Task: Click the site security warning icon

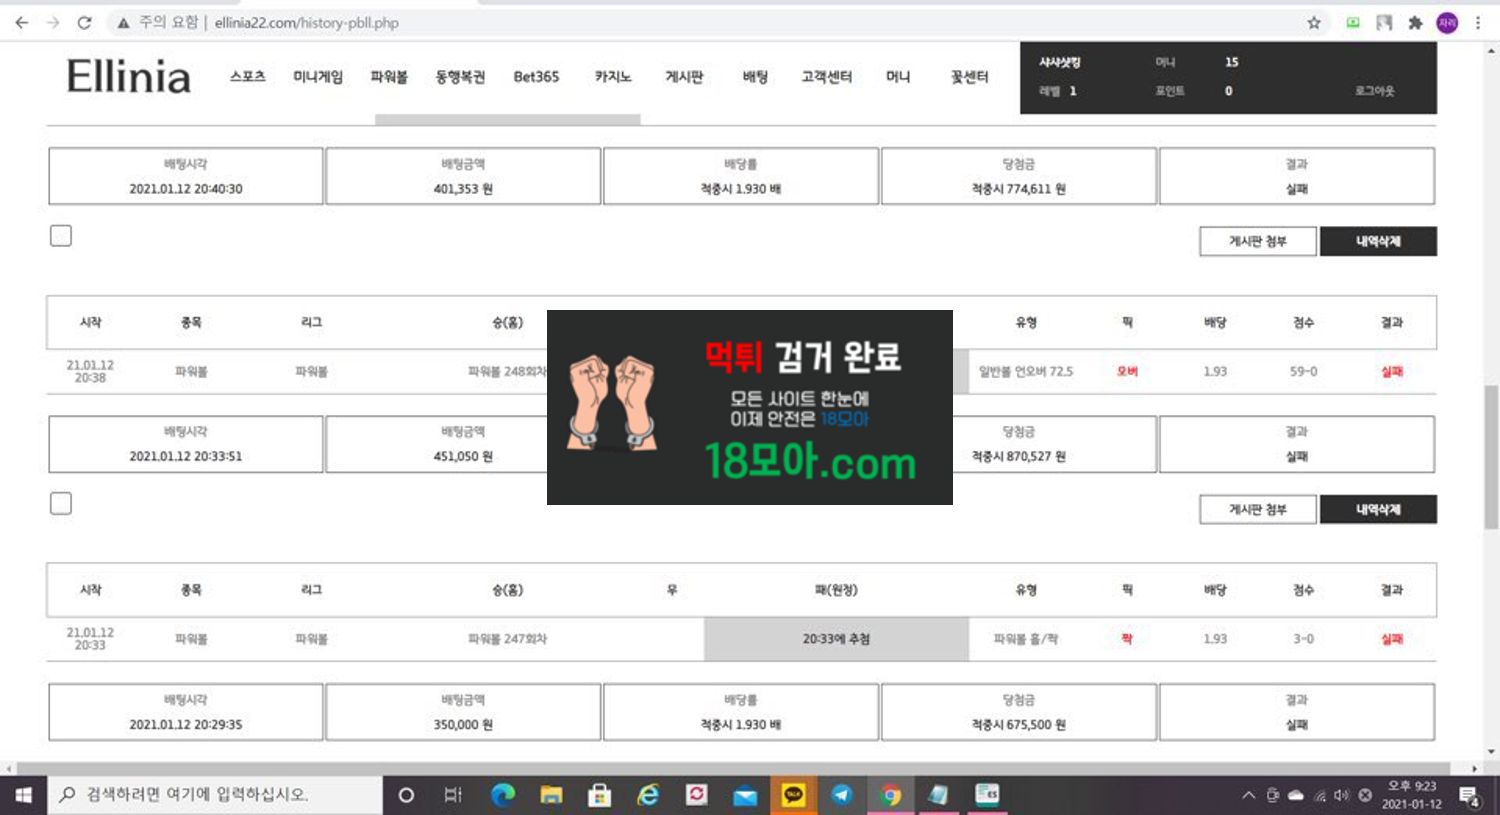Action: (123, 22)
